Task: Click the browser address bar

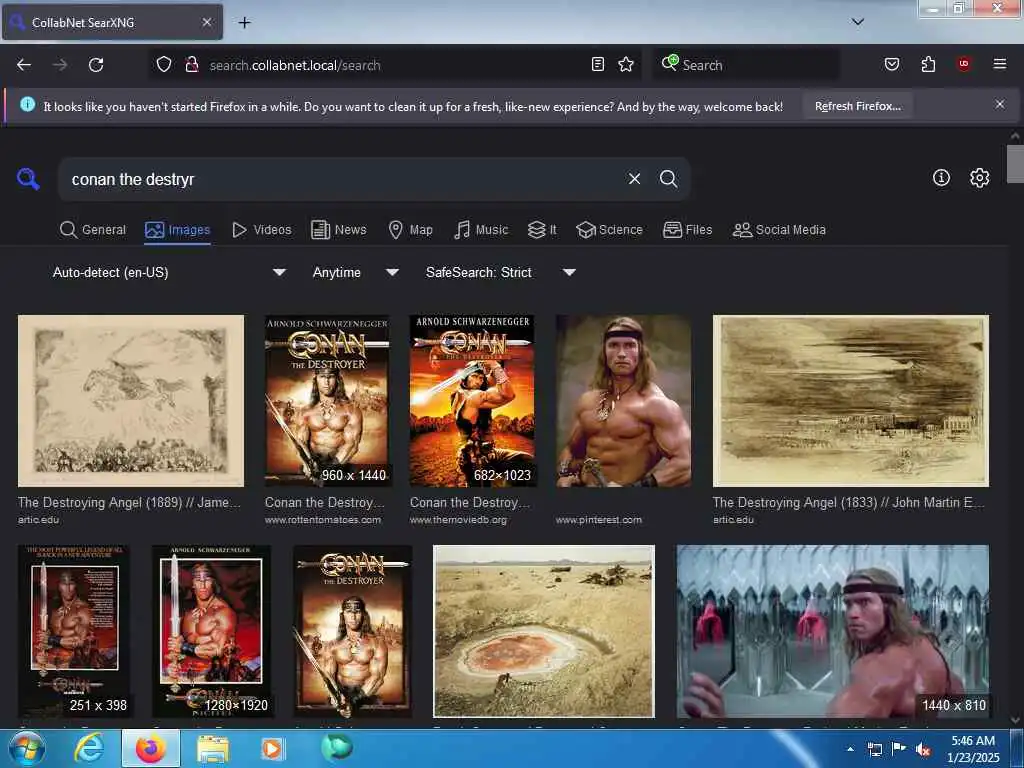Action: coord(395,65)
